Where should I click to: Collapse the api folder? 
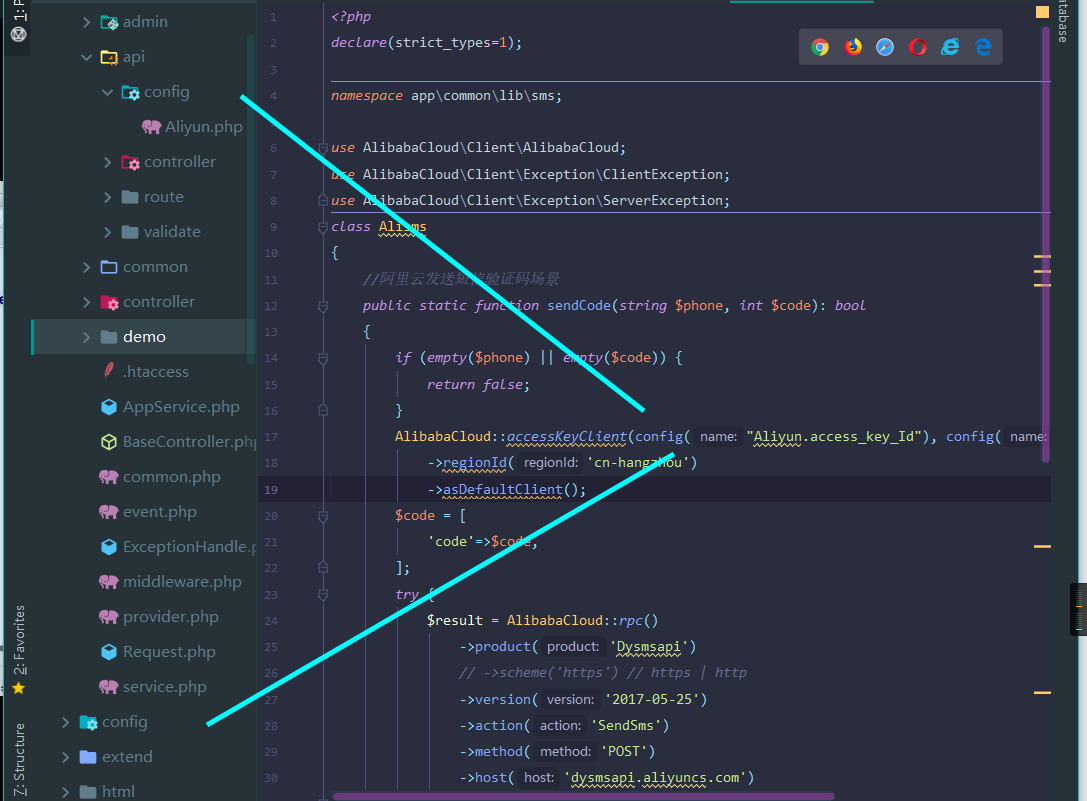coord(87,57)
